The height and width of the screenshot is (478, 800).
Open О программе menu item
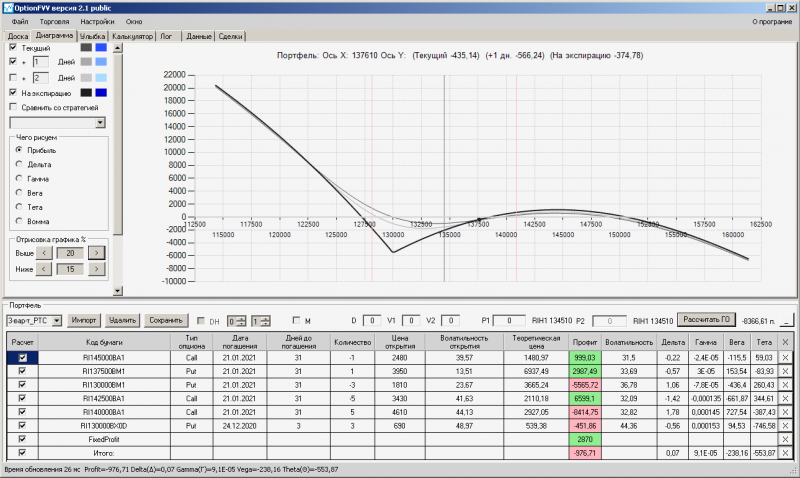(x=772, y=21)
